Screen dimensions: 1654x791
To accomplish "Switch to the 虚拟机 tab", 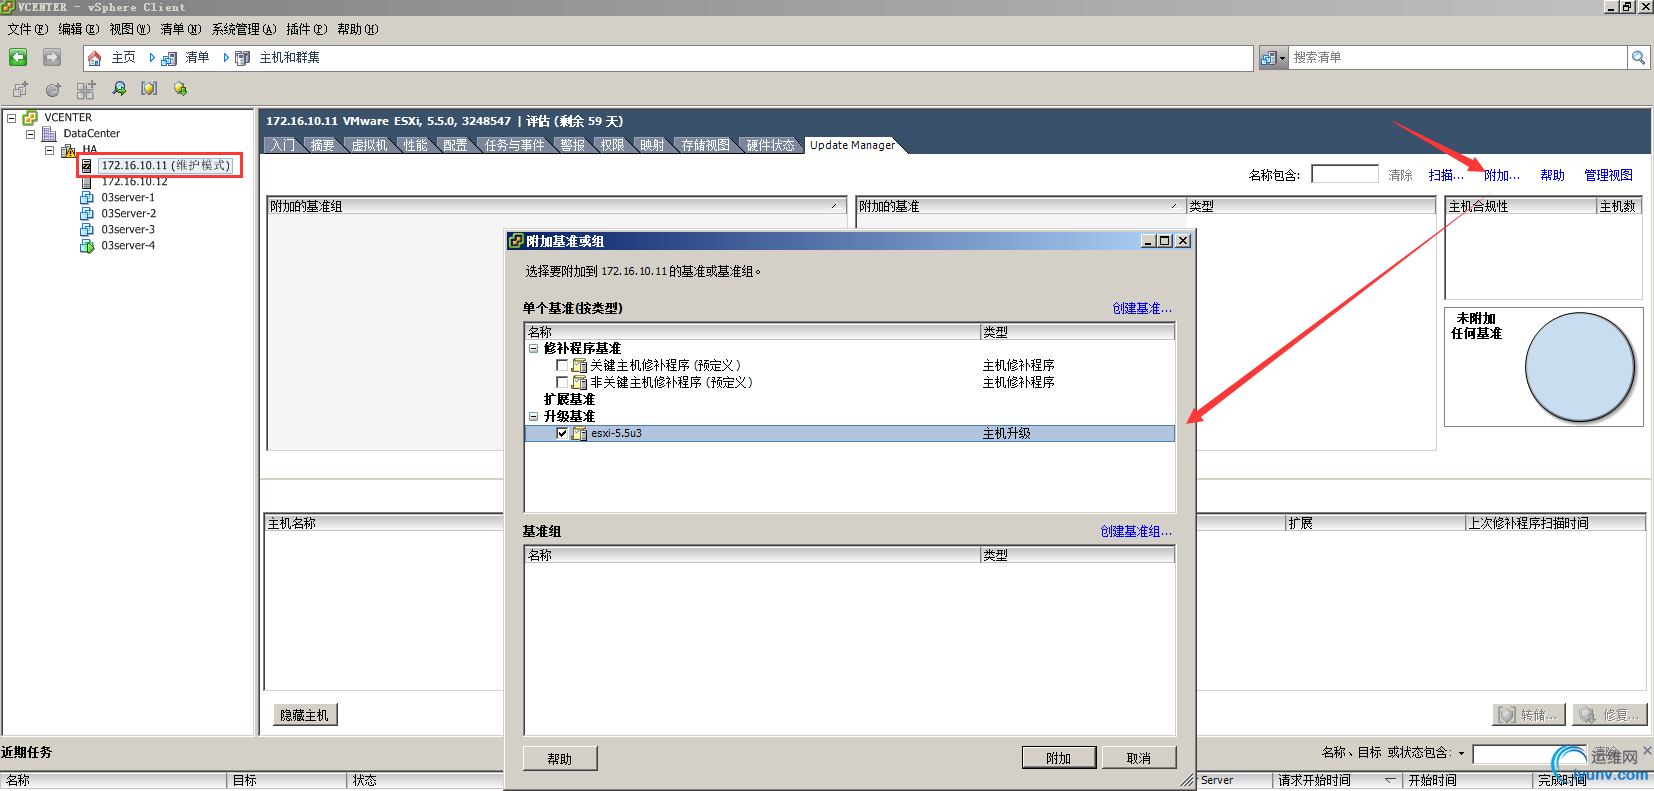I will click(369, 146).
